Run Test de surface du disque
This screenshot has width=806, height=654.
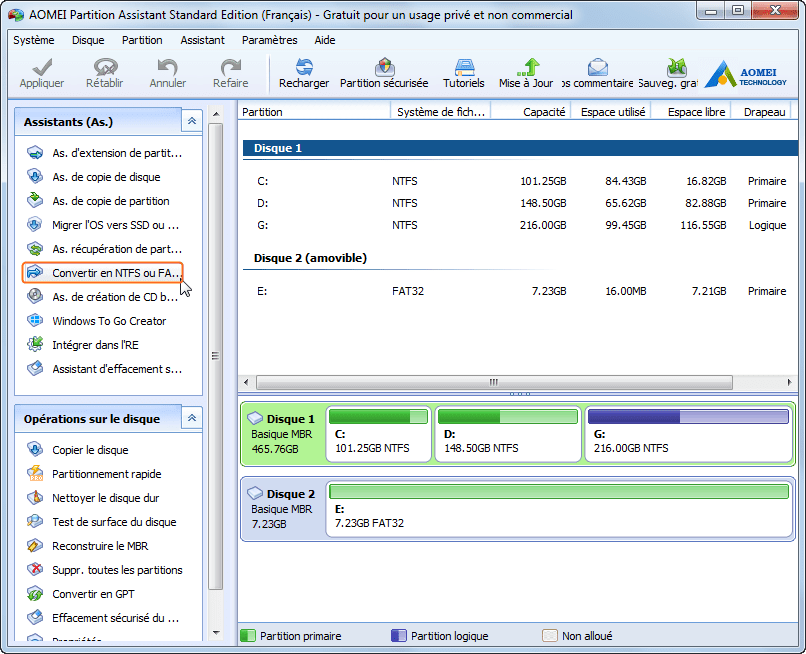[x=102, y=522]
